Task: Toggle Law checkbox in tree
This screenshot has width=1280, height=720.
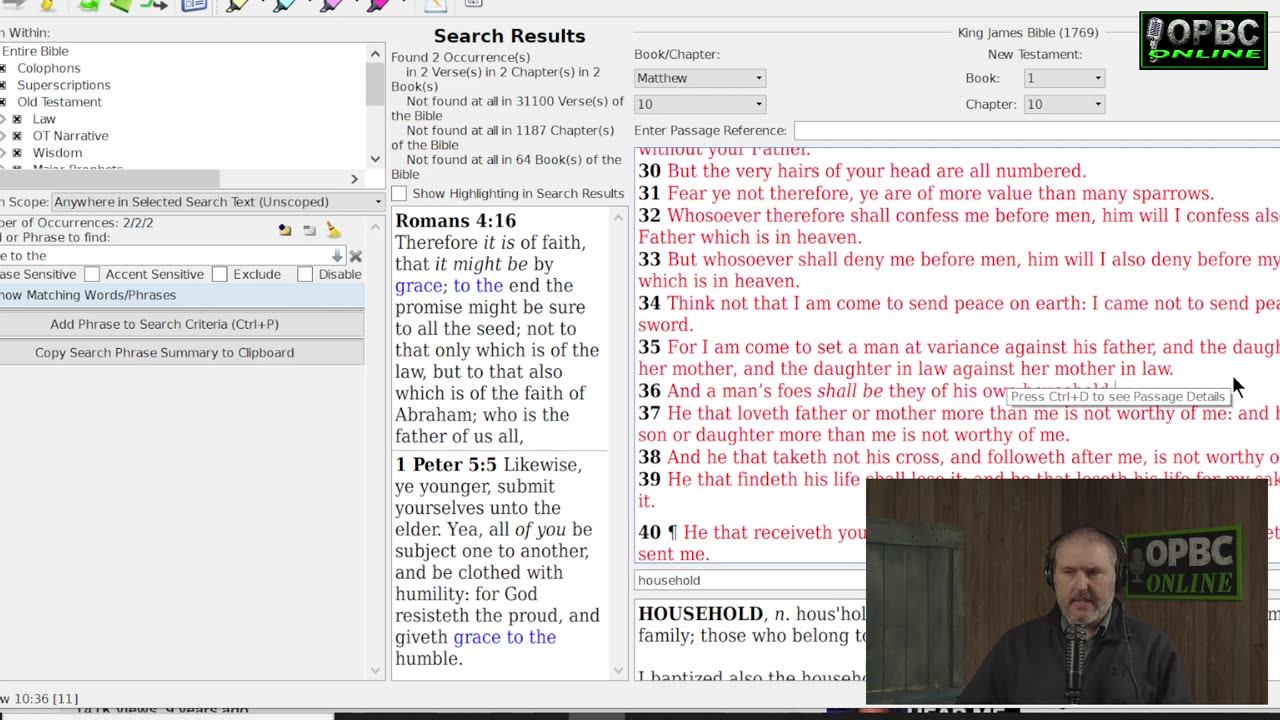Action: click(x=17, y=119)
